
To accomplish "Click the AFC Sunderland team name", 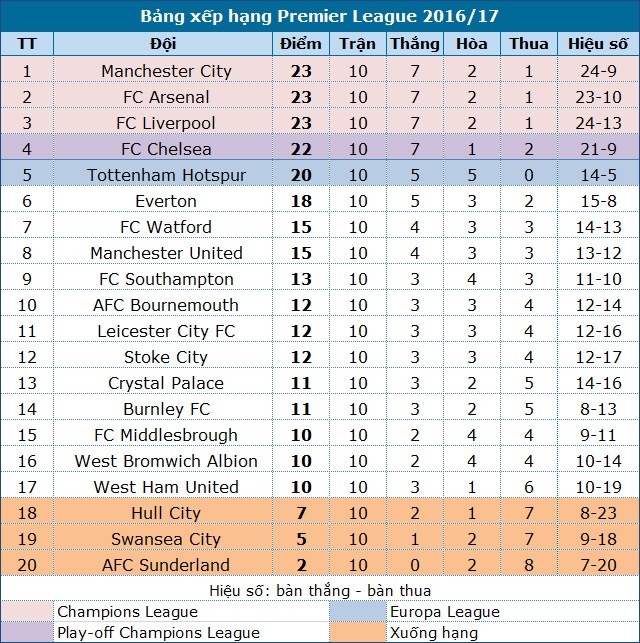I will [166, 565].
